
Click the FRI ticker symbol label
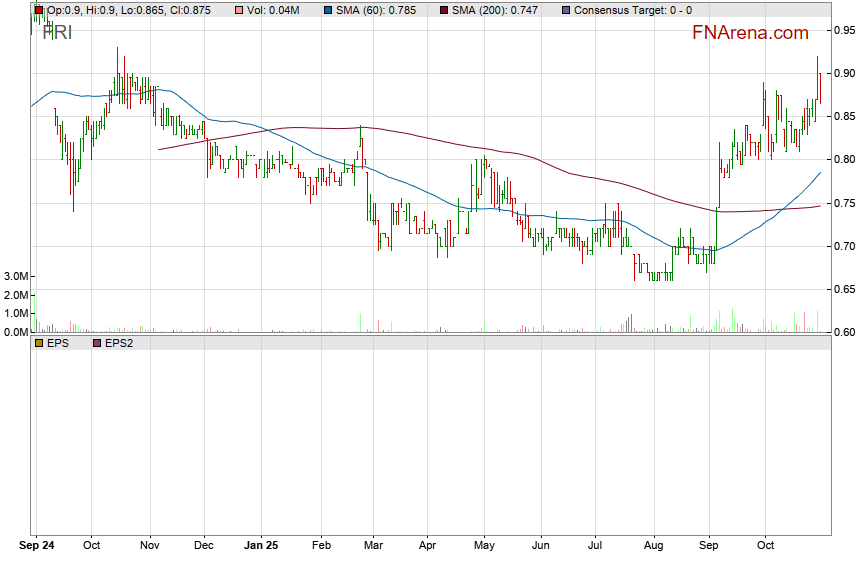point(57,31)
